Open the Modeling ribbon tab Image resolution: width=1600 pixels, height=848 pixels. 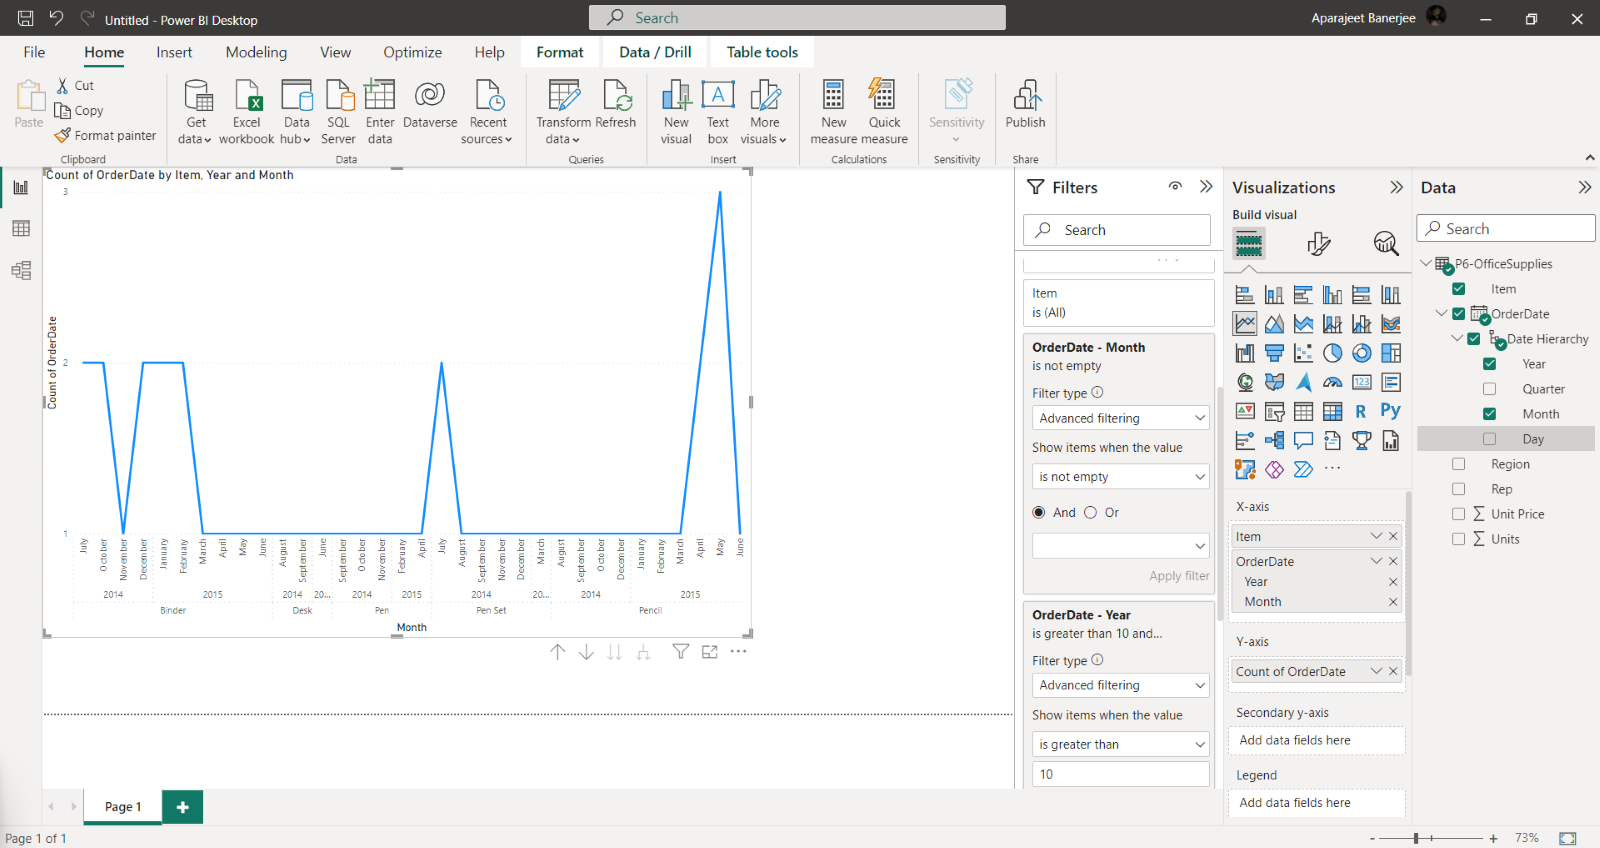pyautogui.click(x=256, y=52)
